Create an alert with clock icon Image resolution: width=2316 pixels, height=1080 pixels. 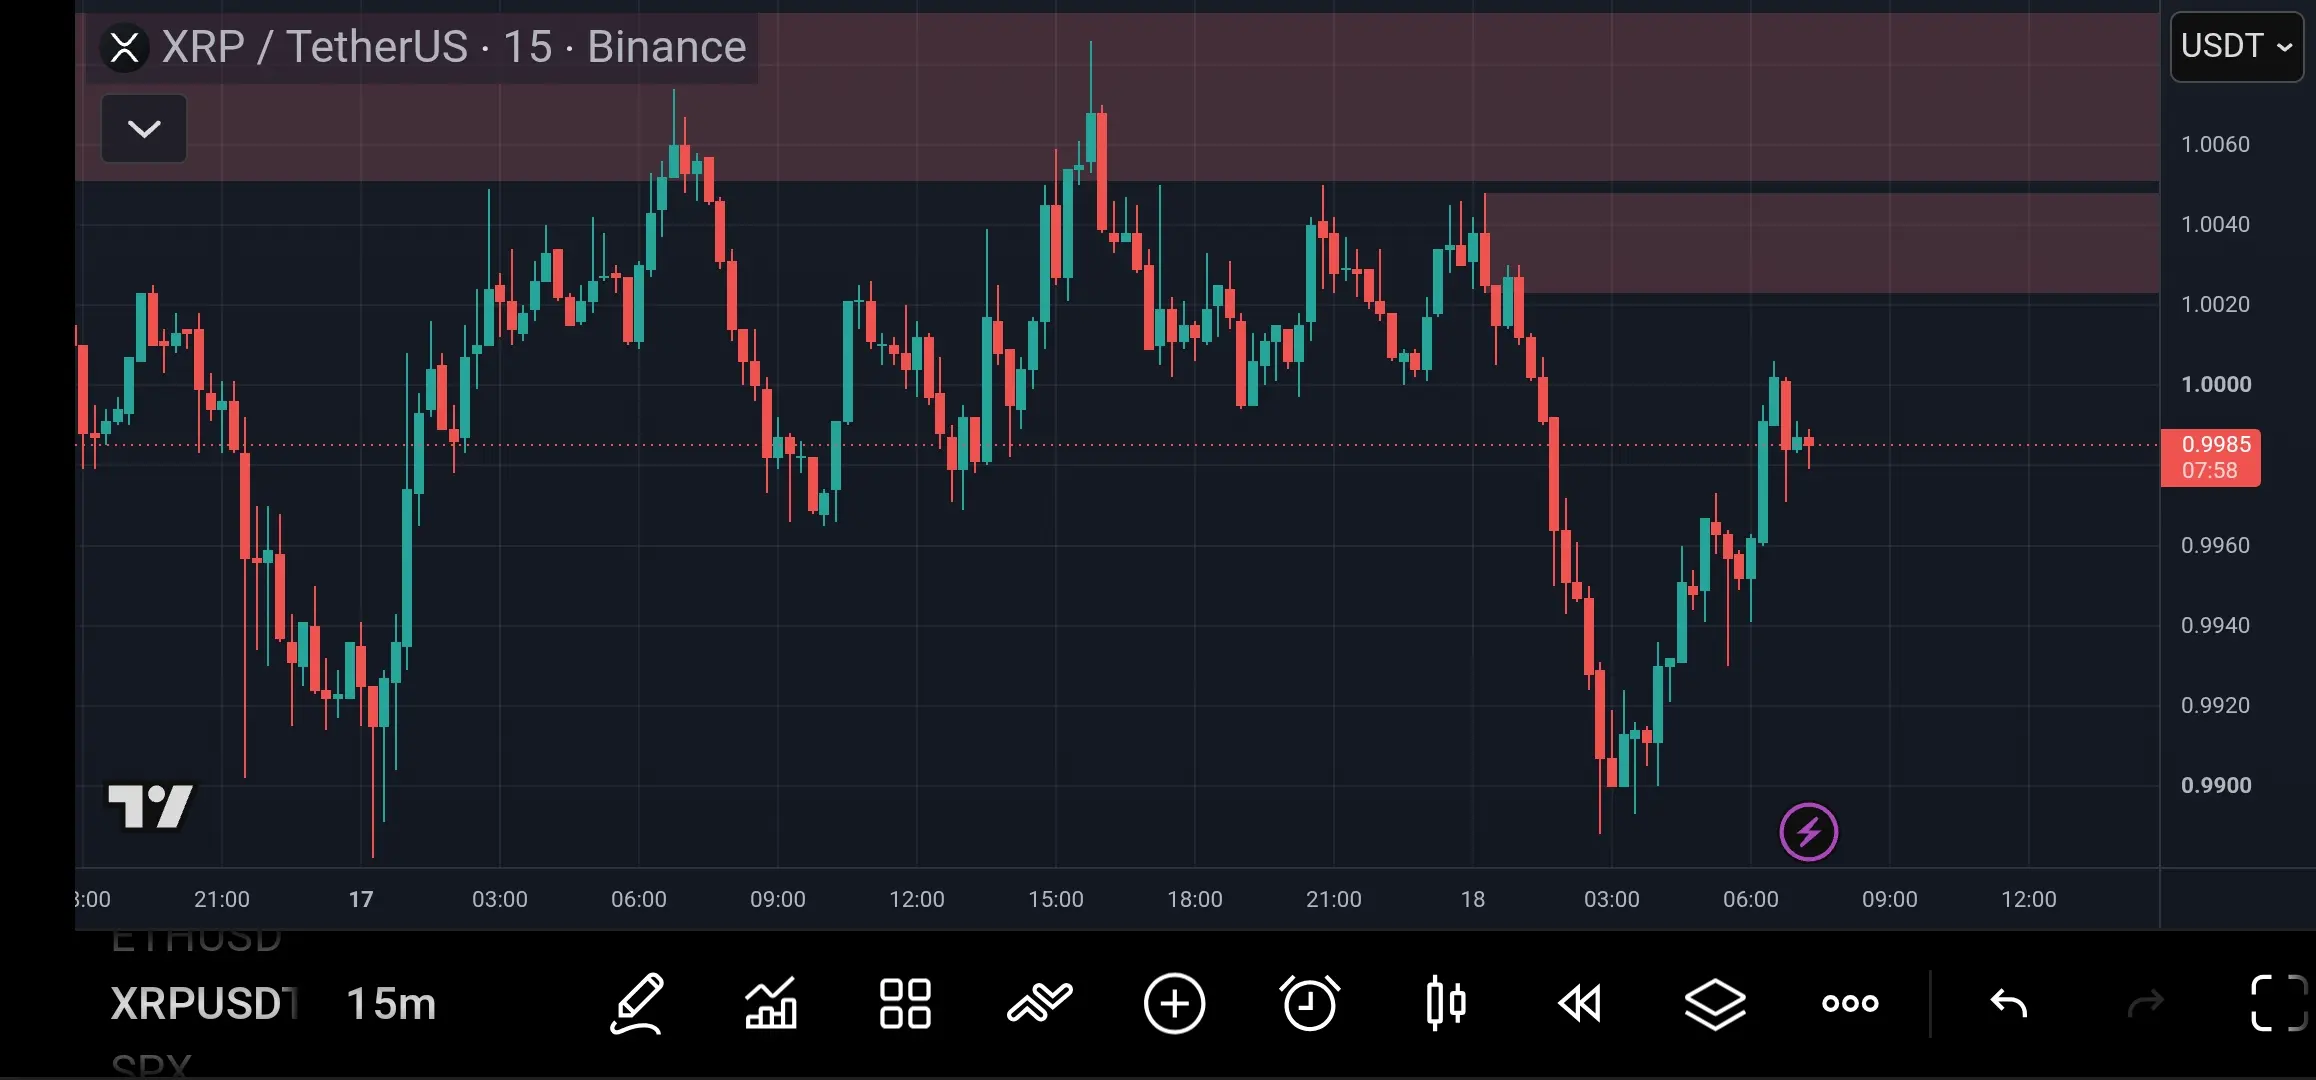1309,1003
